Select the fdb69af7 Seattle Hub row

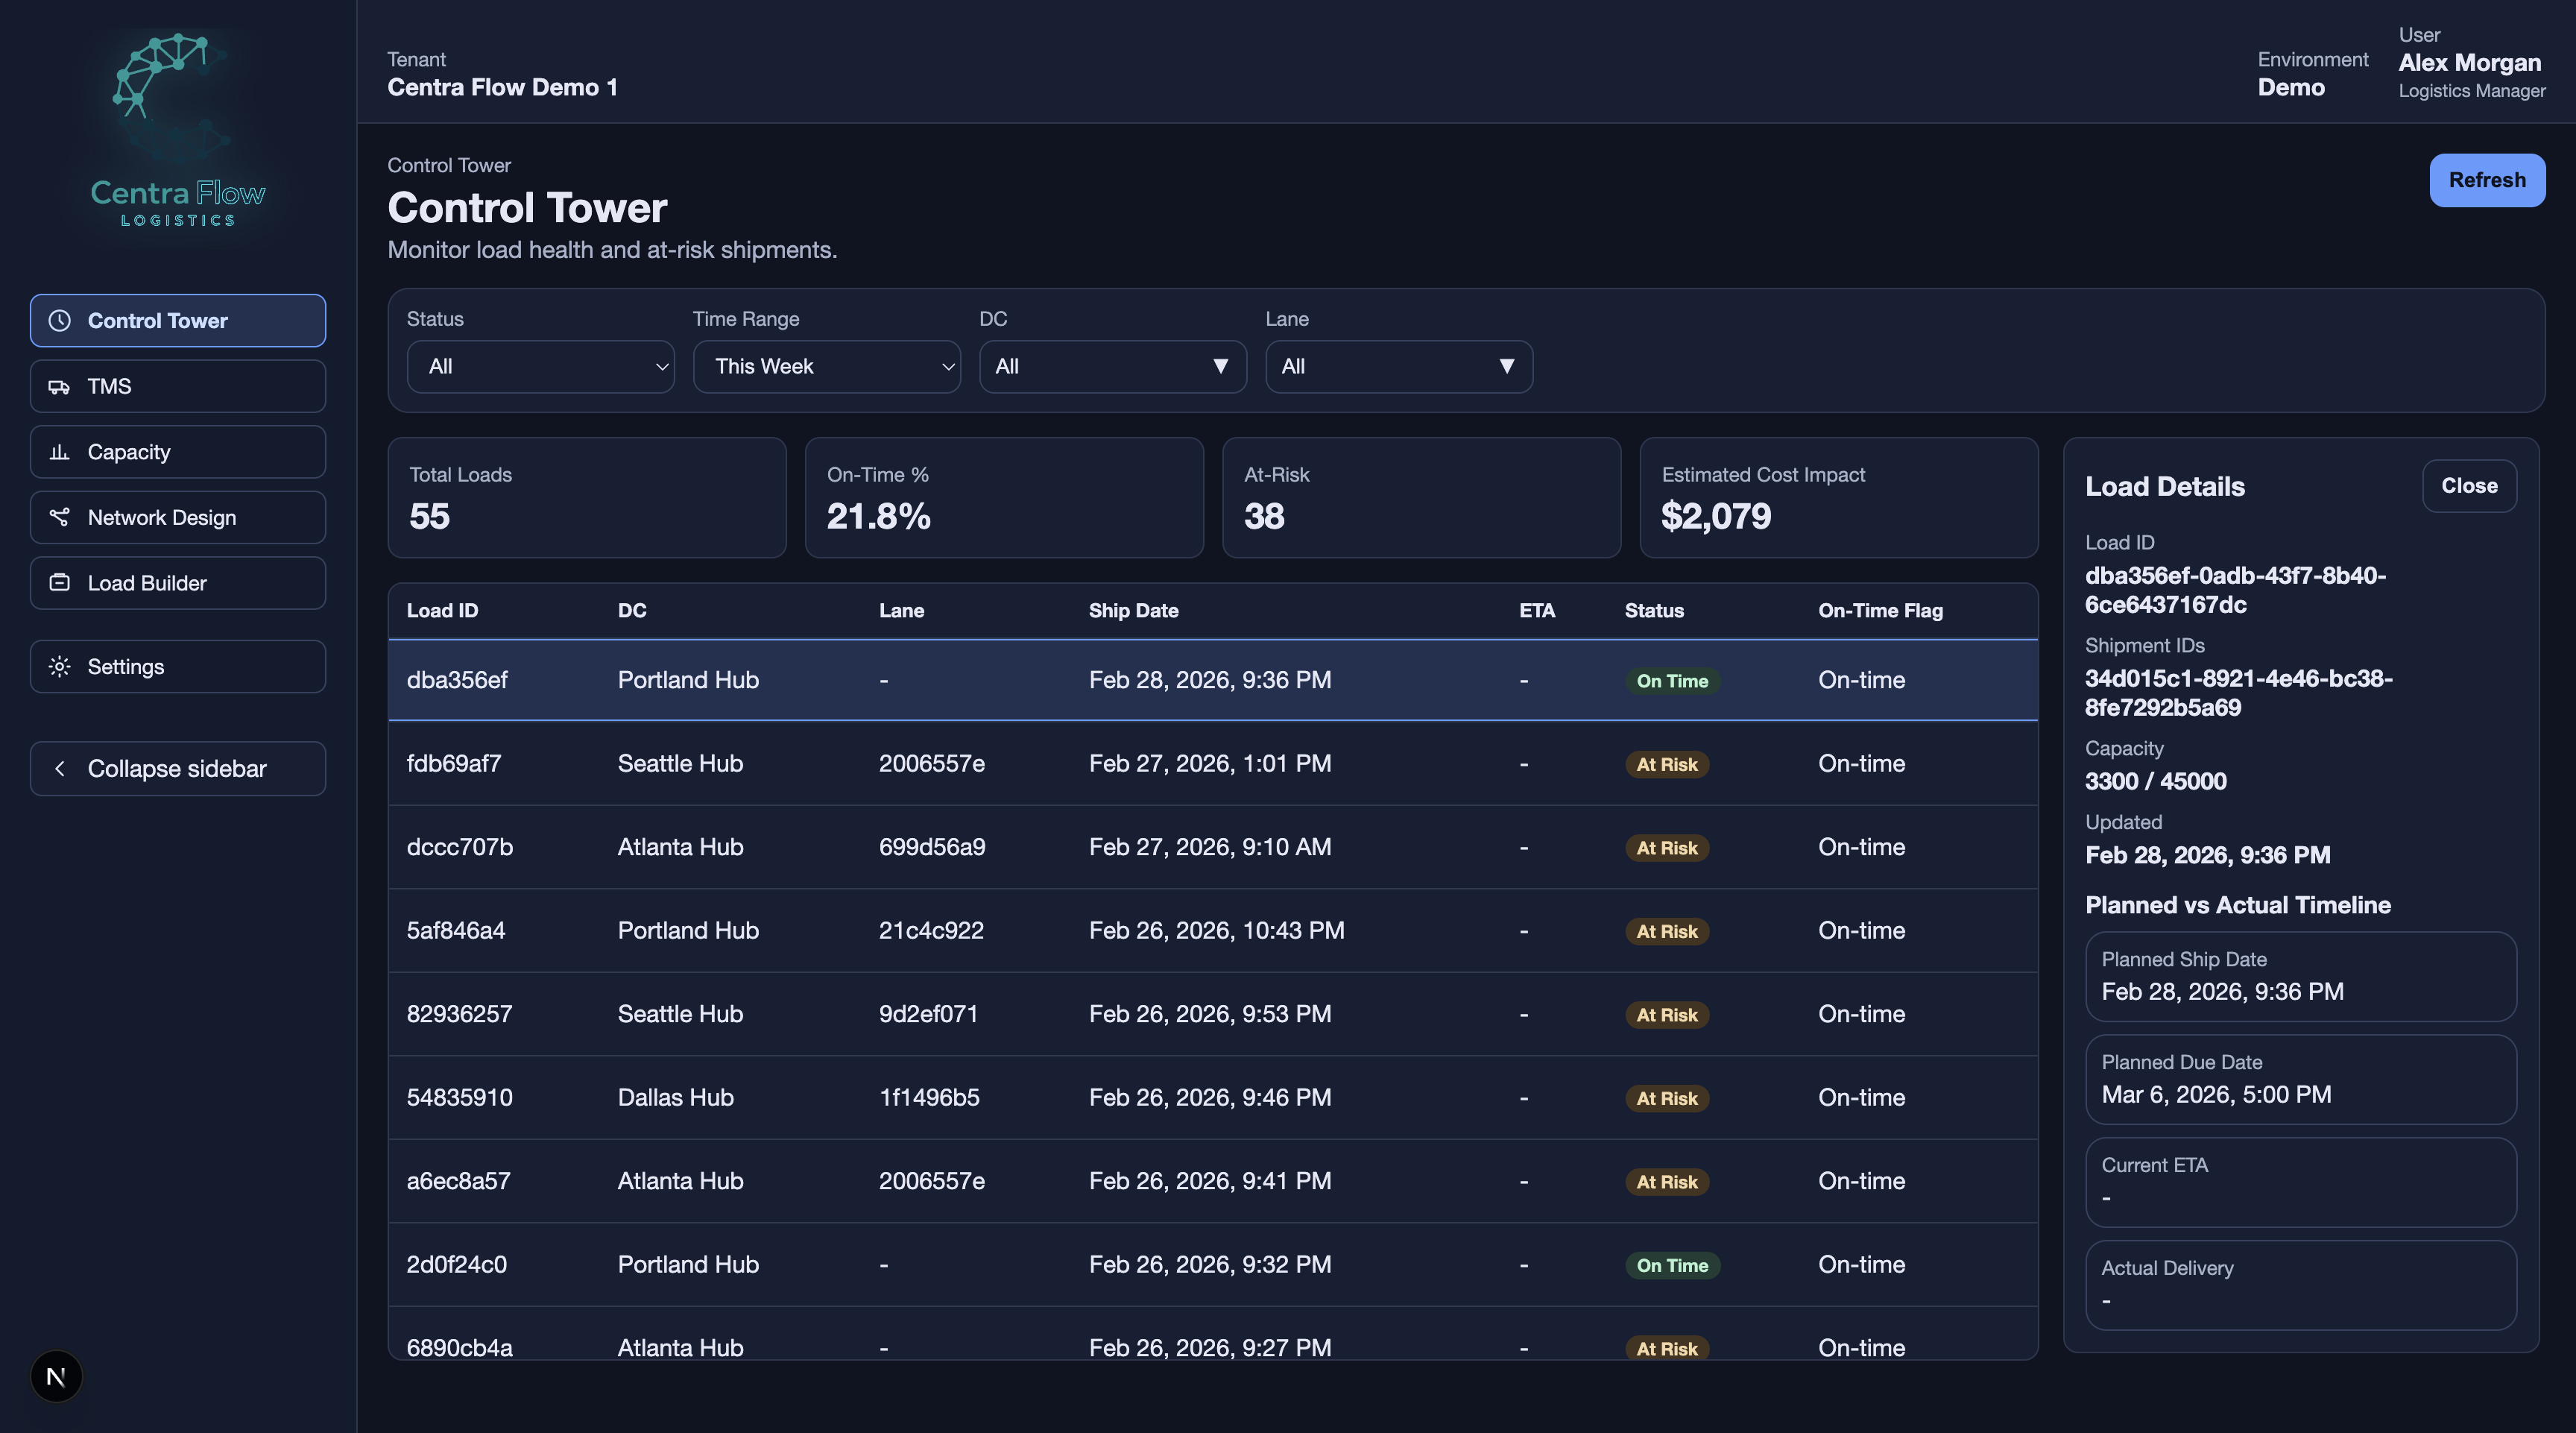click(x=1212, y=764)
